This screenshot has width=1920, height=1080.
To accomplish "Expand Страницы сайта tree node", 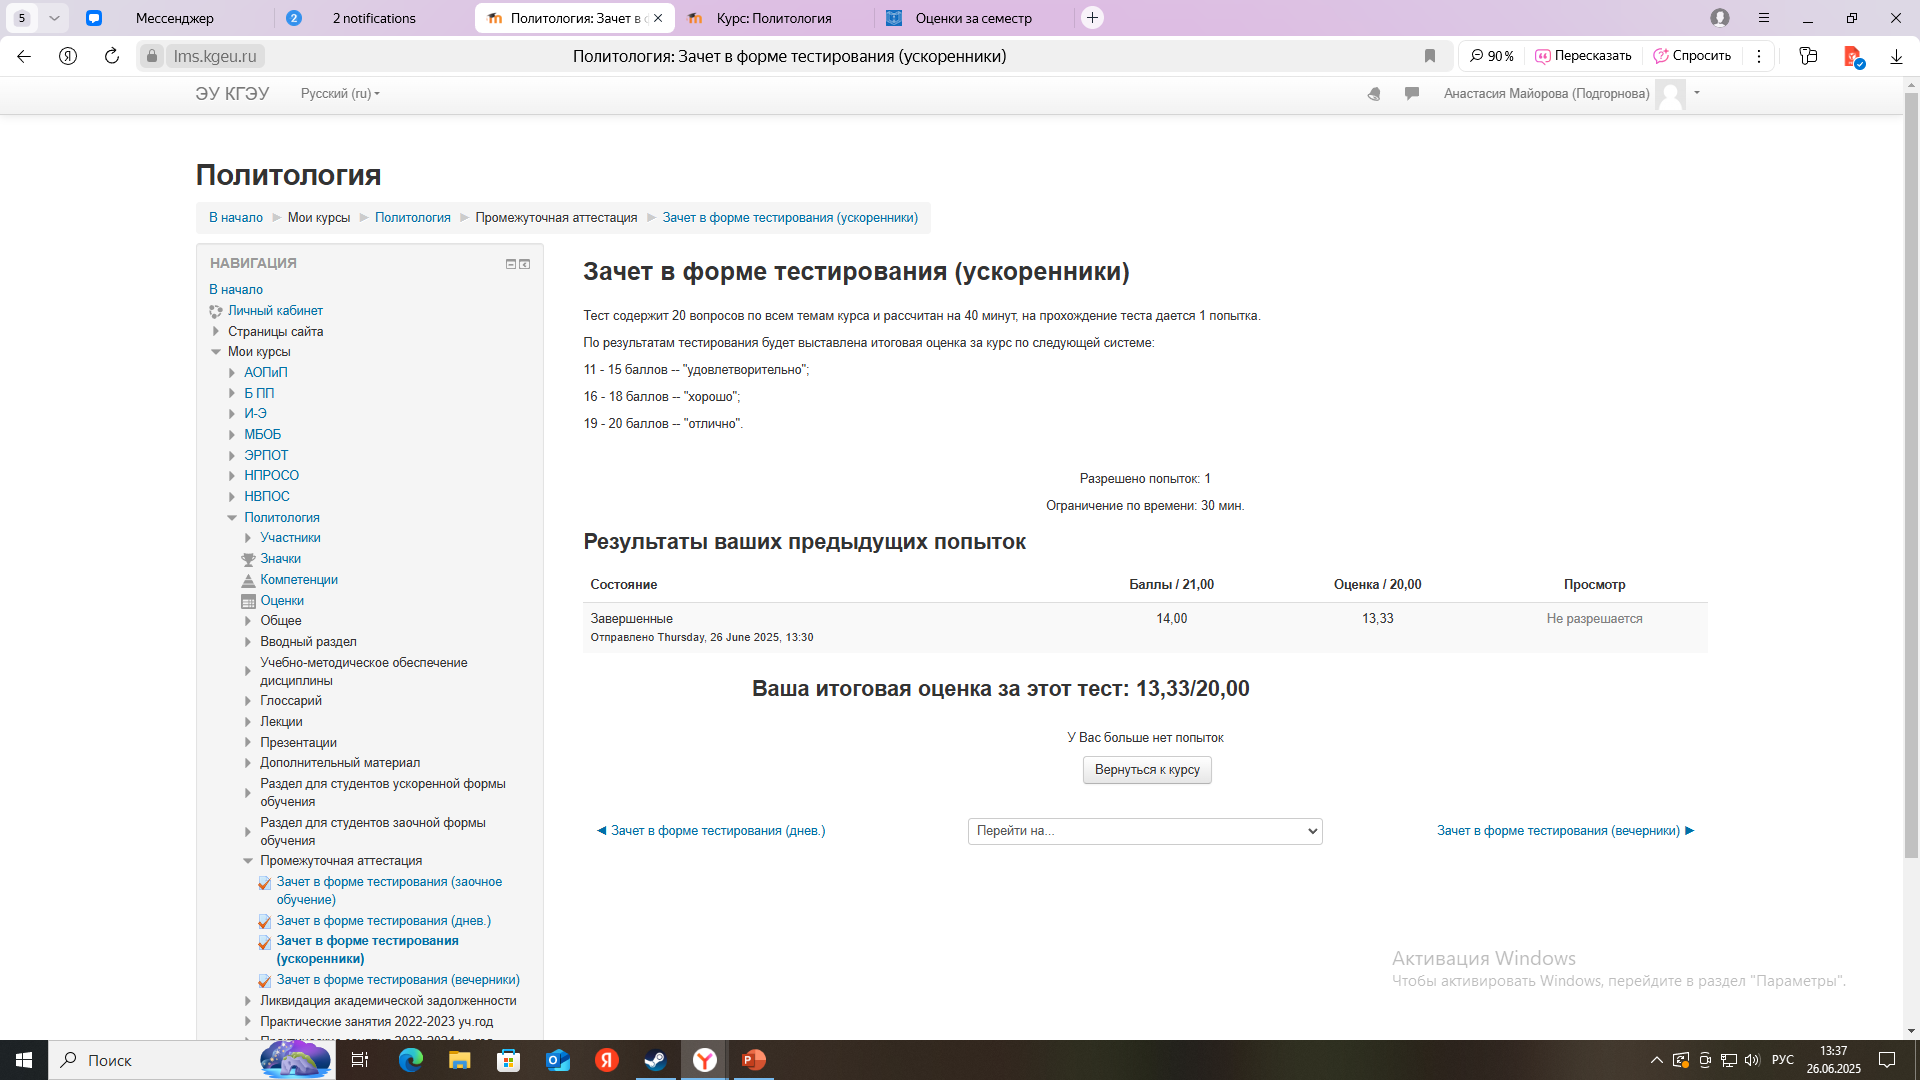I will 216,332.
